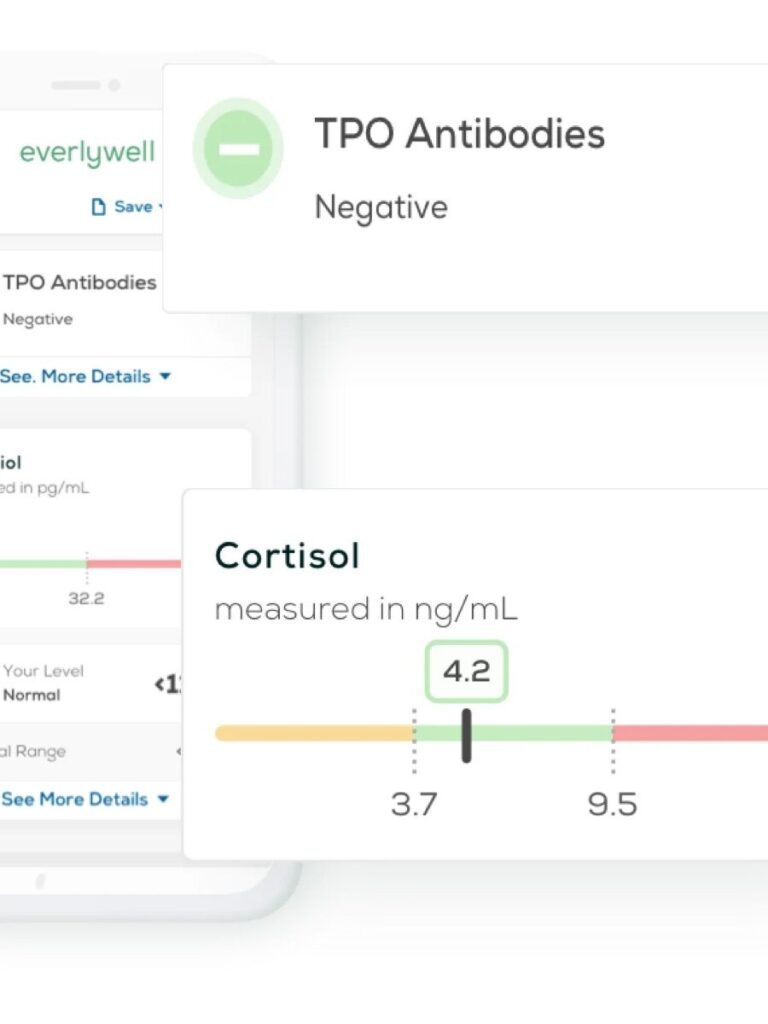Click the document icon next to Save

pyautogui.click(x=98, y=206)
